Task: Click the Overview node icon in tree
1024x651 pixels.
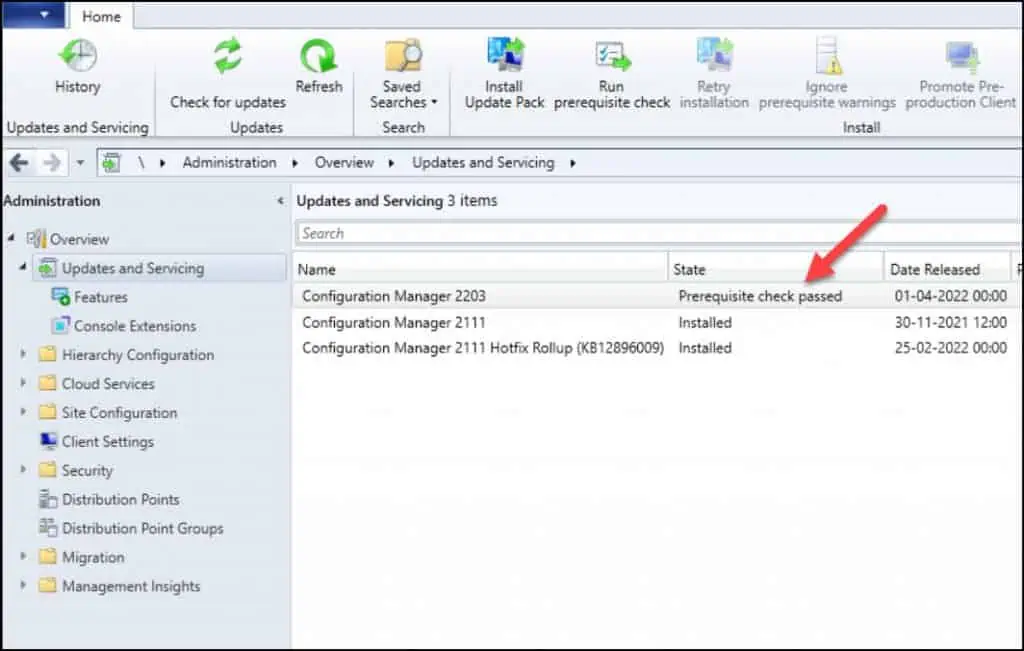Action: coord(36,239)
